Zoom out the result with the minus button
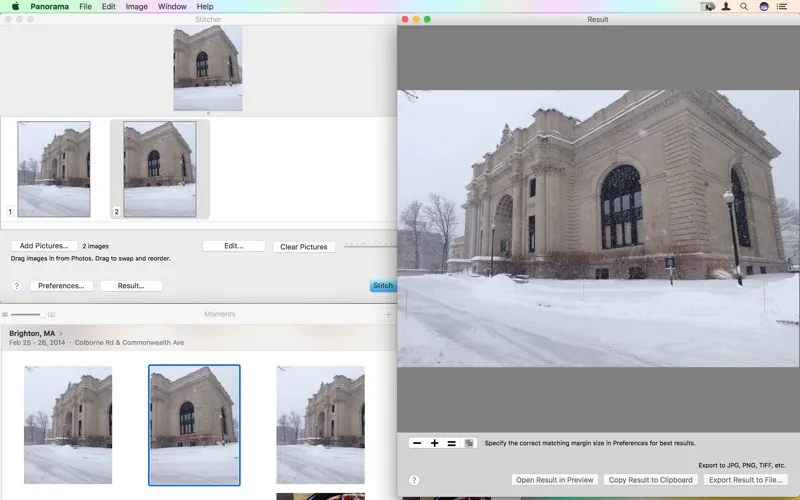This screenshot has height=500, width=800. point(417,443)
